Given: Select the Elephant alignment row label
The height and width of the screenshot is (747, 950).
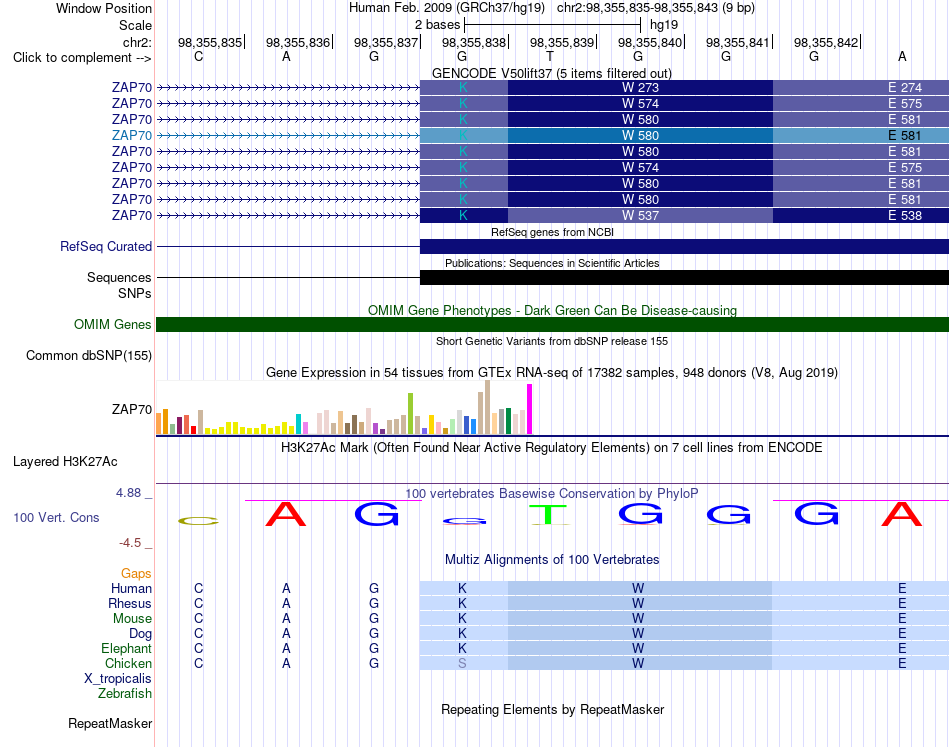Looking at the screenshot, I should tap(127, 648).
